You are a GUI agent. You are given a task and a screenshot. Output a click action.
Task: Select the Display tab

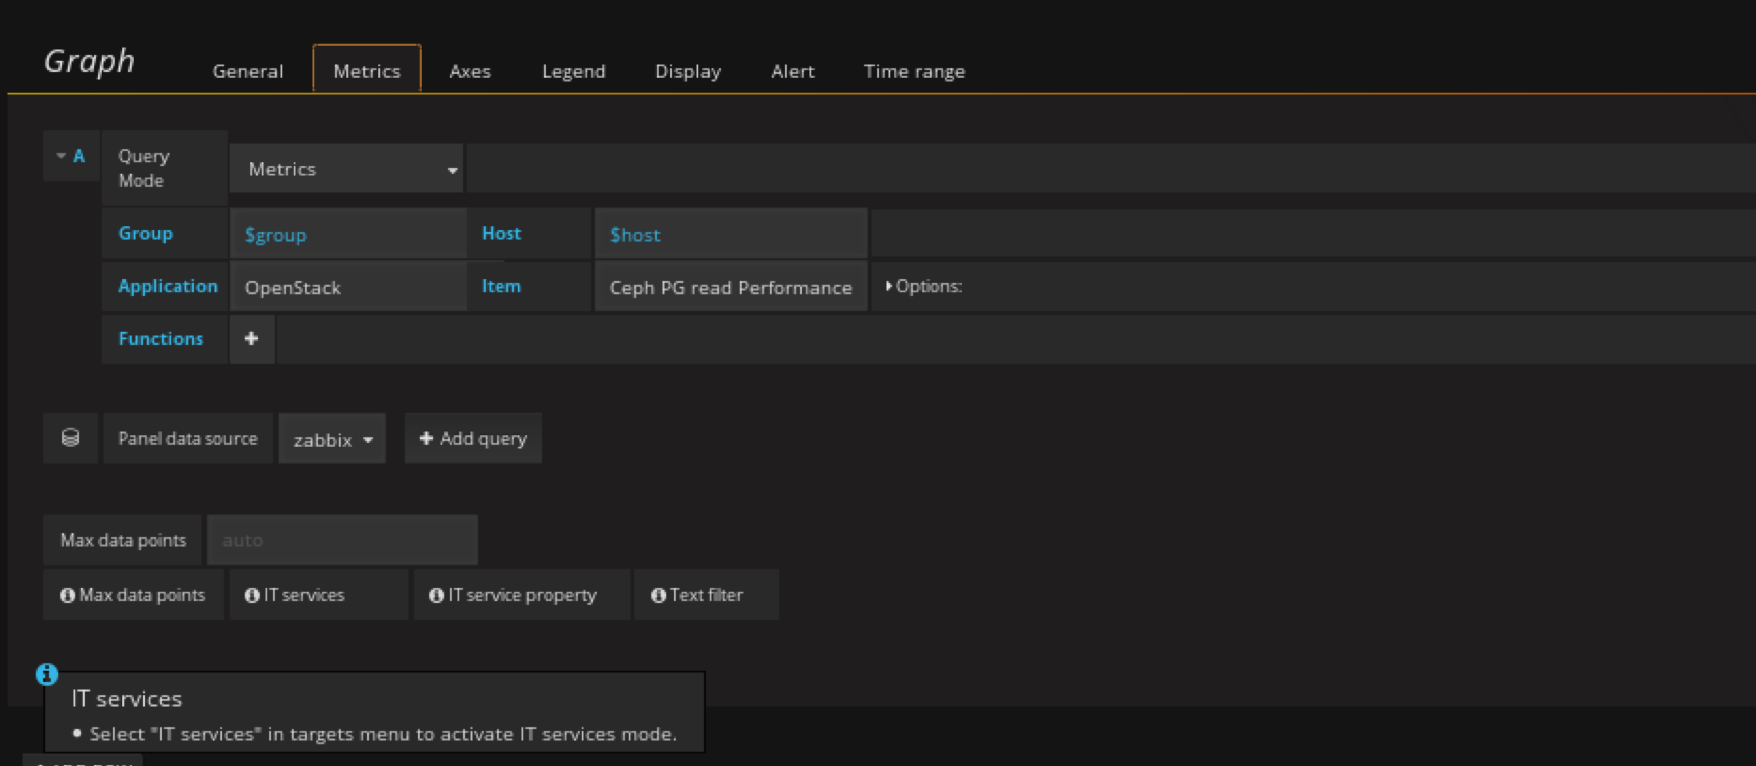pos(687,71)
